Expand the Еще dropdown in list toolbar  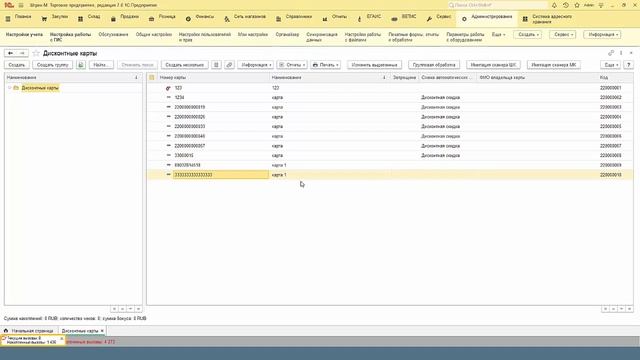click(611, 65)
